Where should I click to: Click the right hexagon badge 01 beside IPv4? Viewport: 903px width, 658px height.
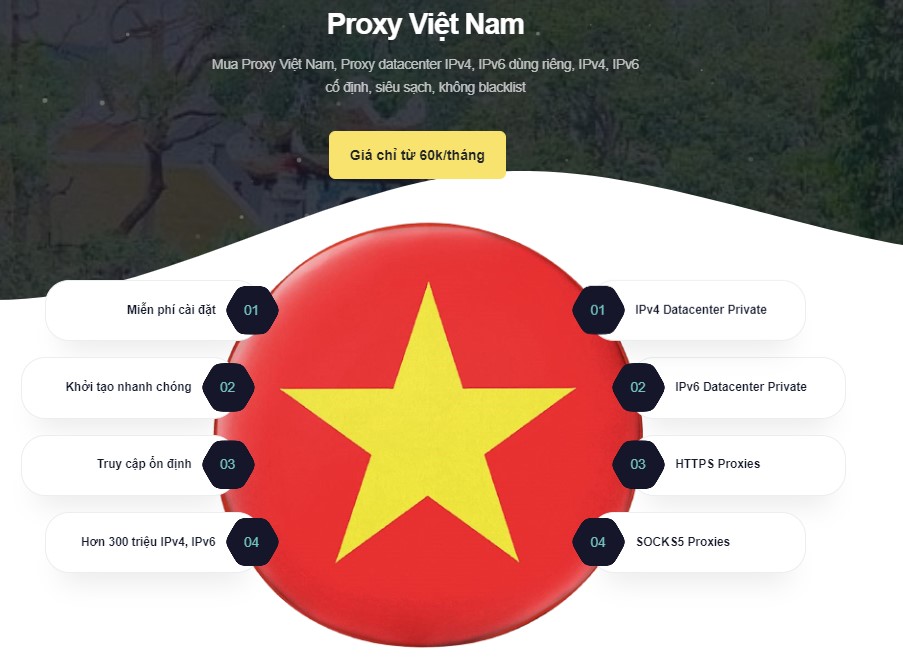click(x=598, y=310)
